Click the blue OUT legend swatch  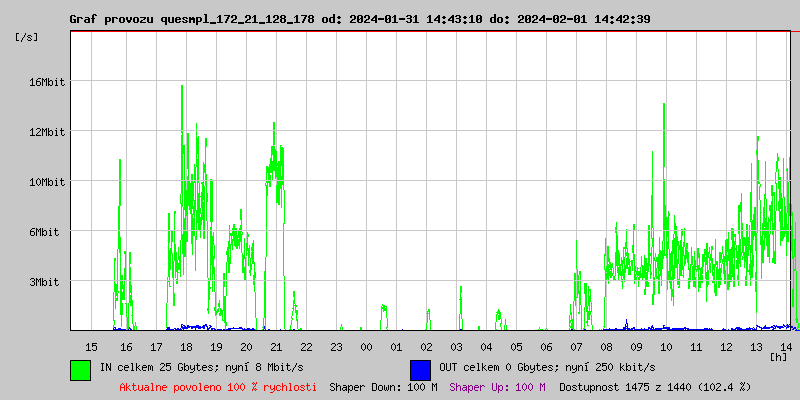[420, 369]
